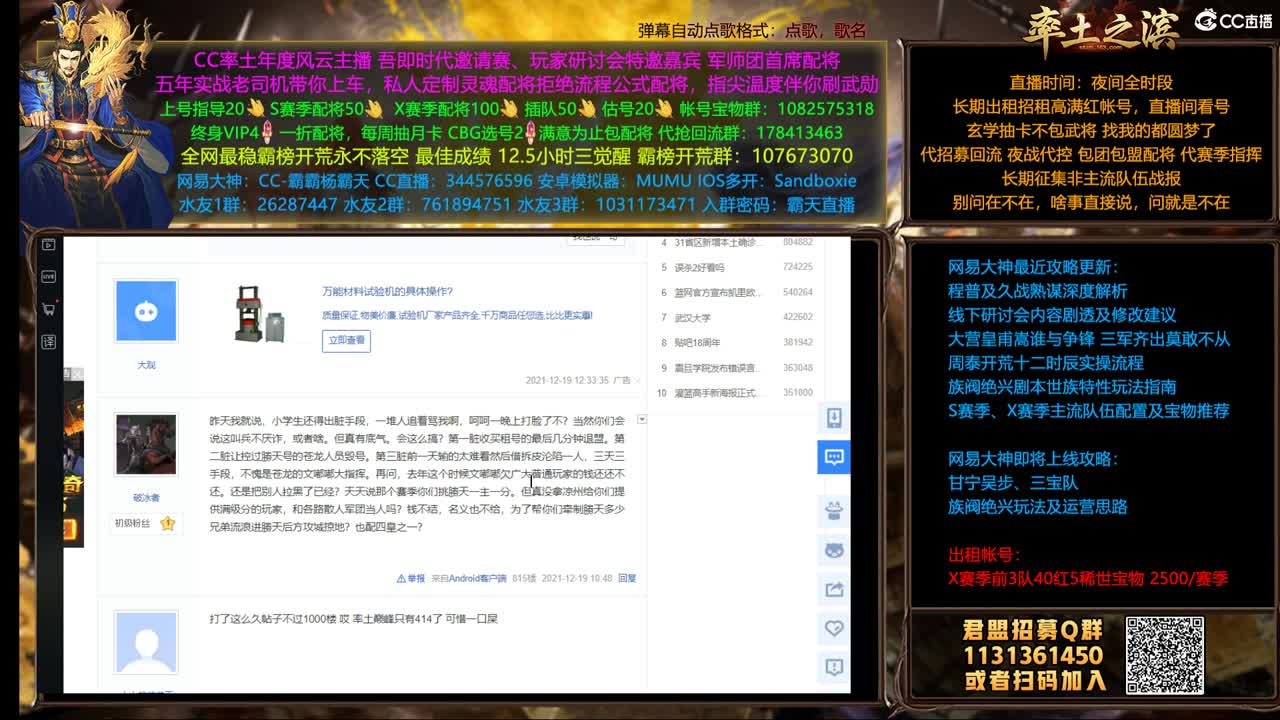Click the heart favorite icon on right toolbar

click(x=834, y=628)
